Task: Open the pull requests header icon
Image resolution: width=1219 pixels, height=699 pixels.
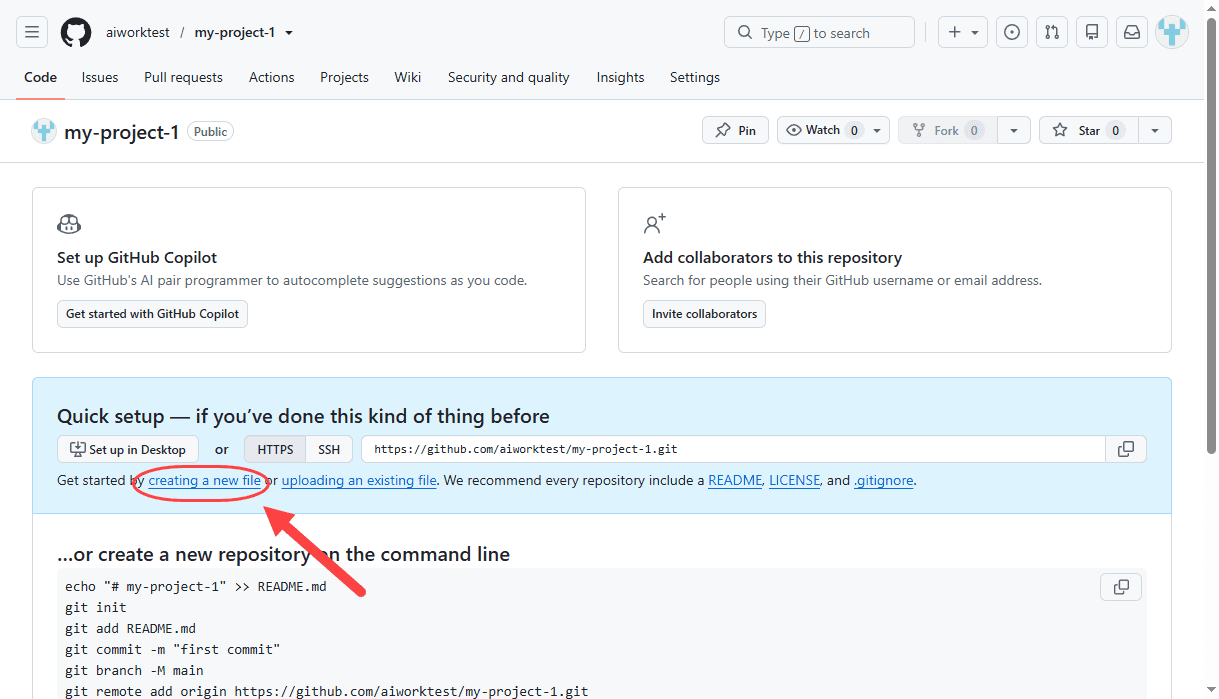Action: point(1052,32)
